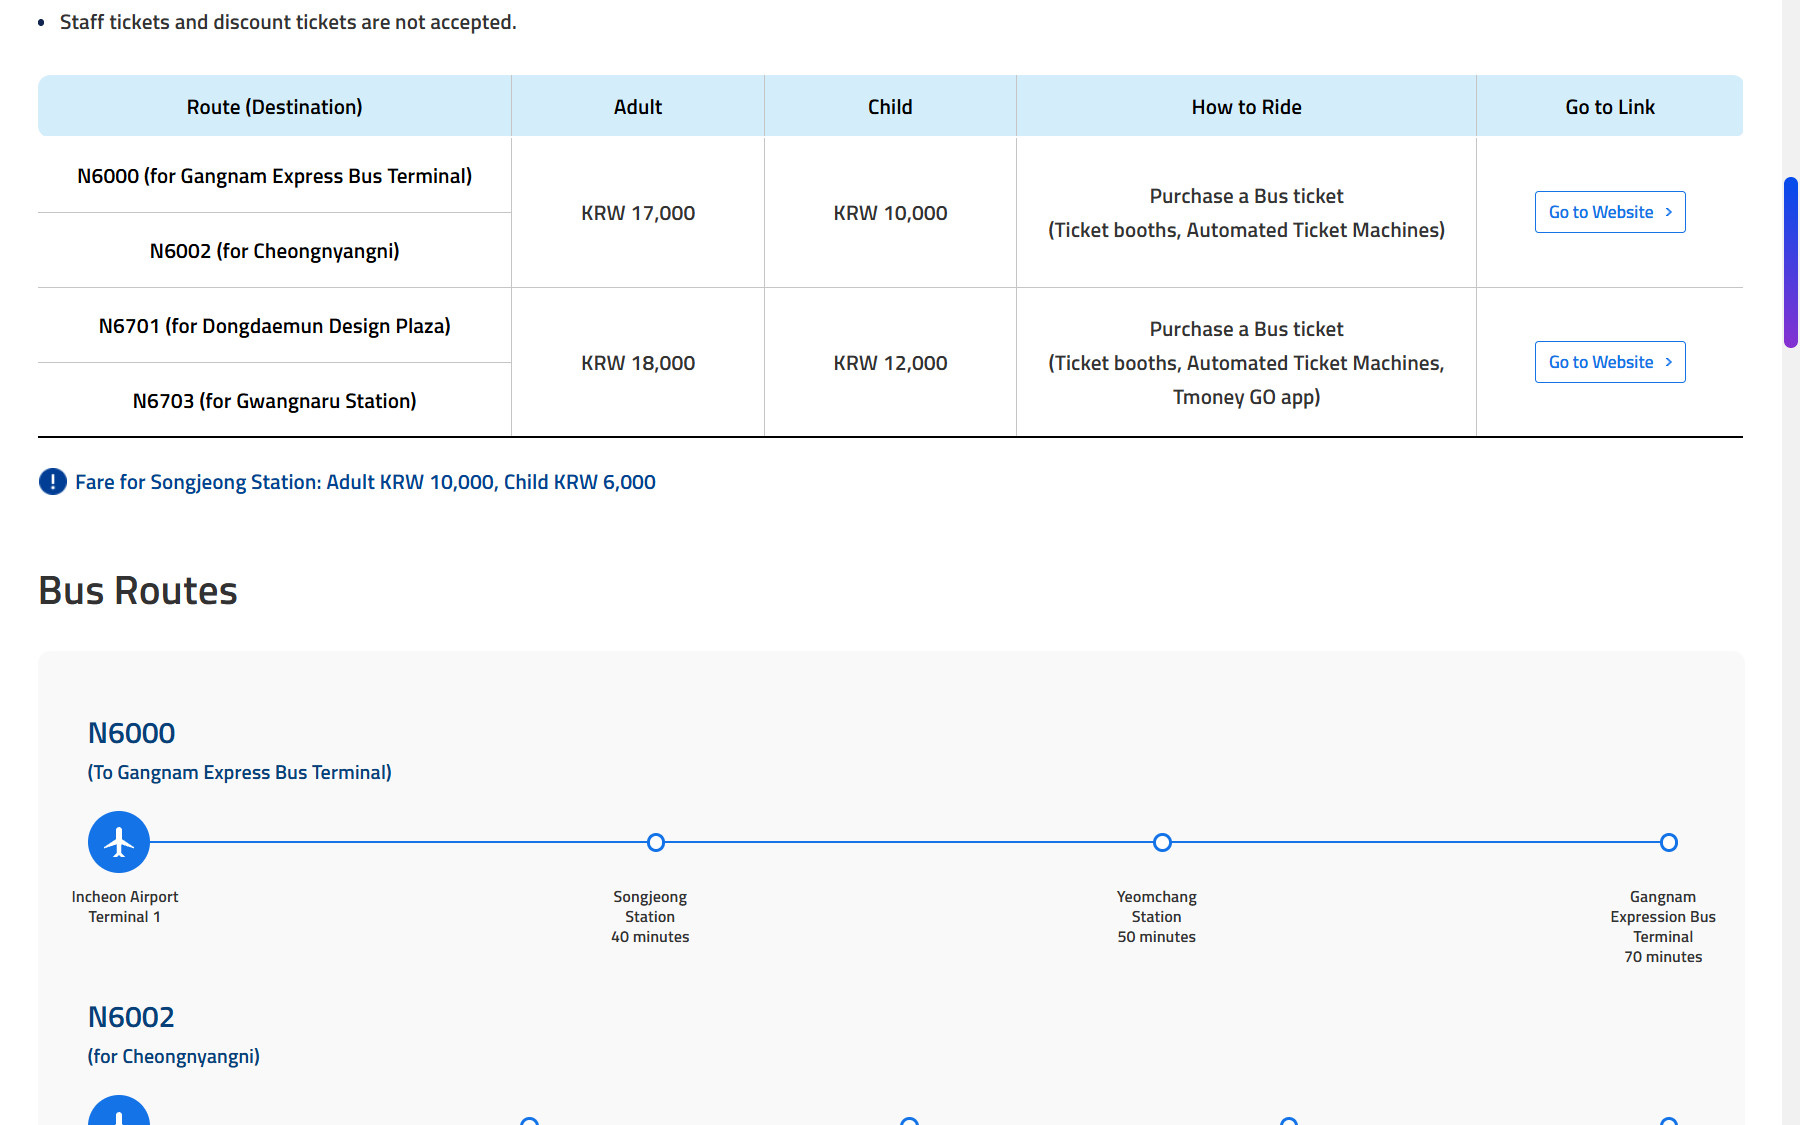Screen dimensions: 1800x1125
Task: Click Gangnam Expression Bus Terminal 70 minutes label
Action: point(1663,927)
